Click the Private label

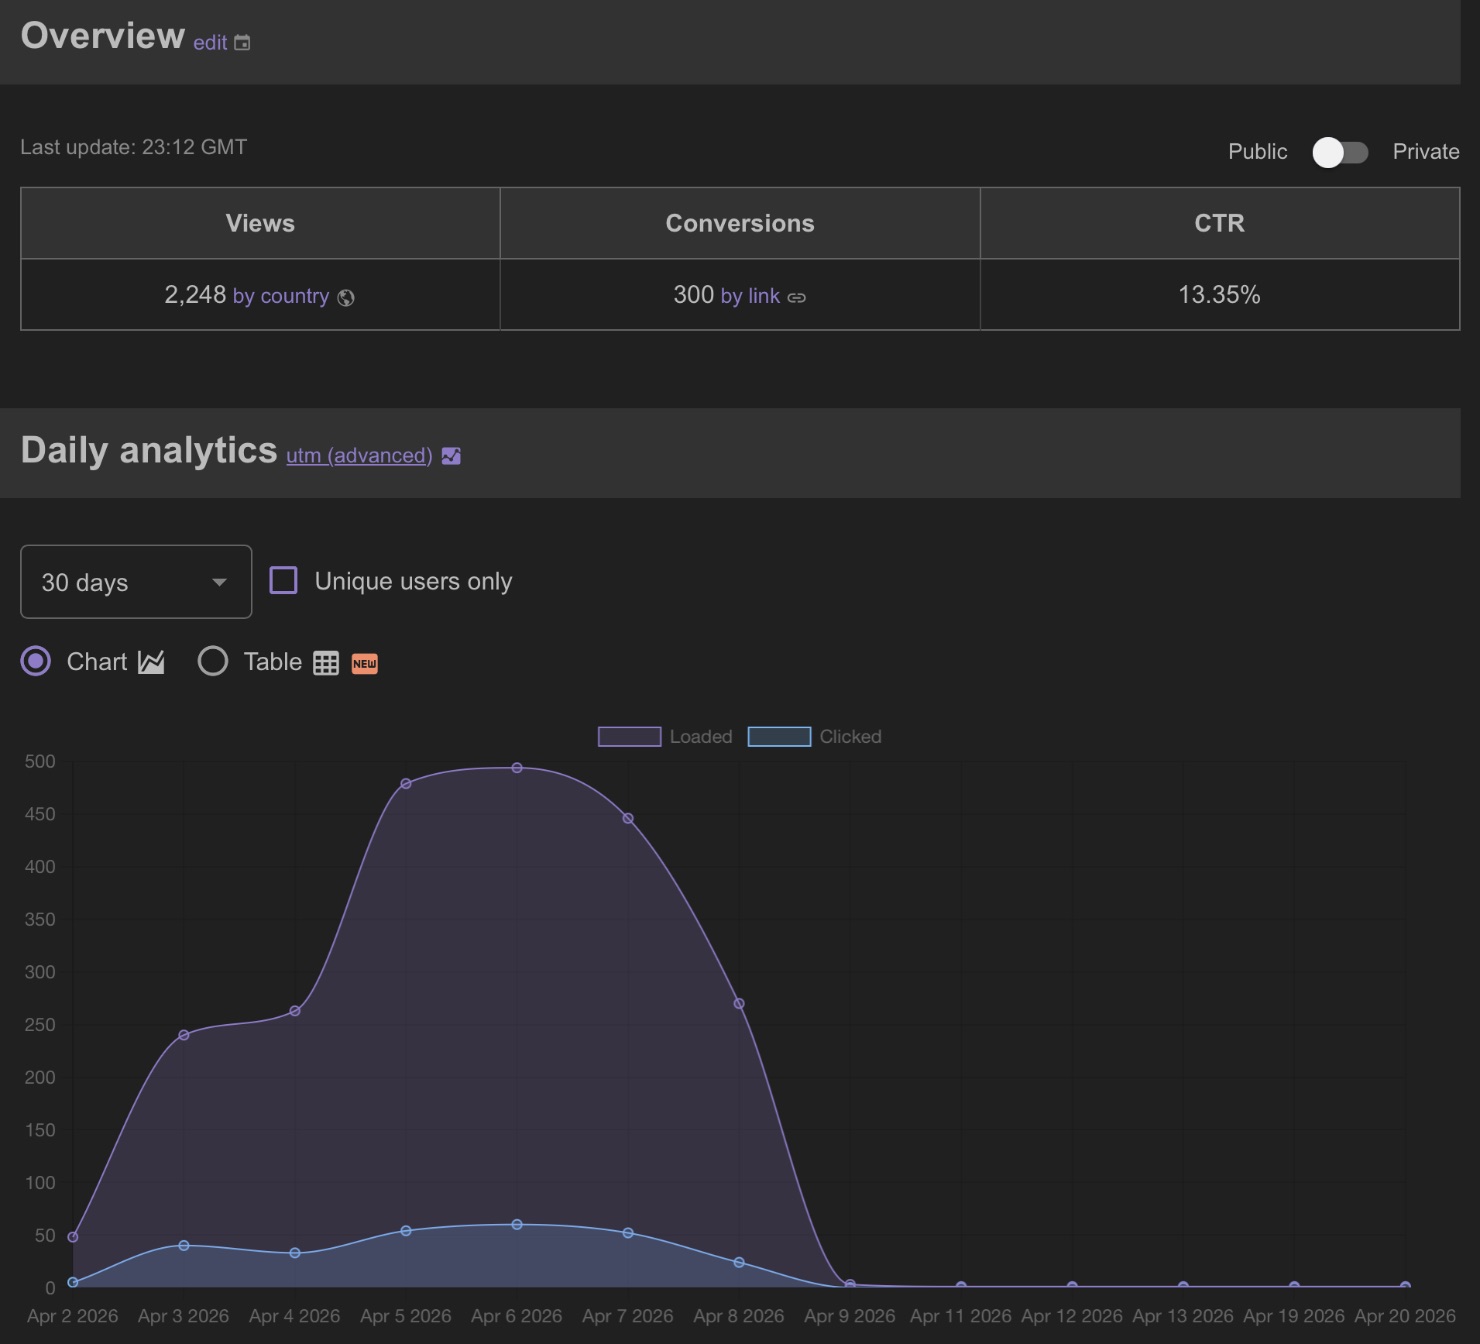(x=1426, y=152)
